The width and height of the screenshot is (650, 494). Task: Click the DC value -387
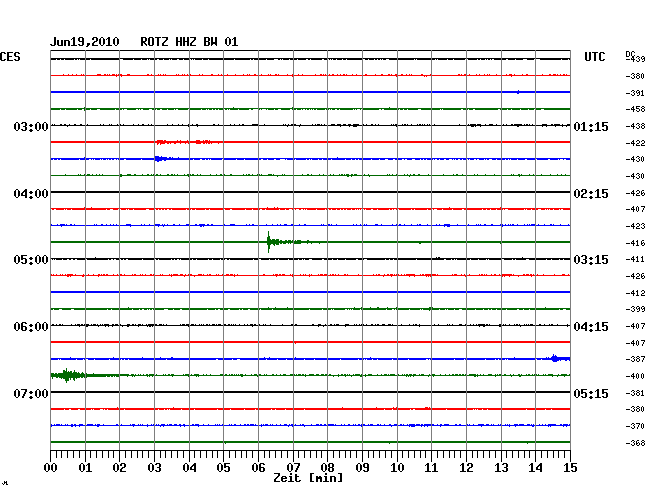coord(635,359)
